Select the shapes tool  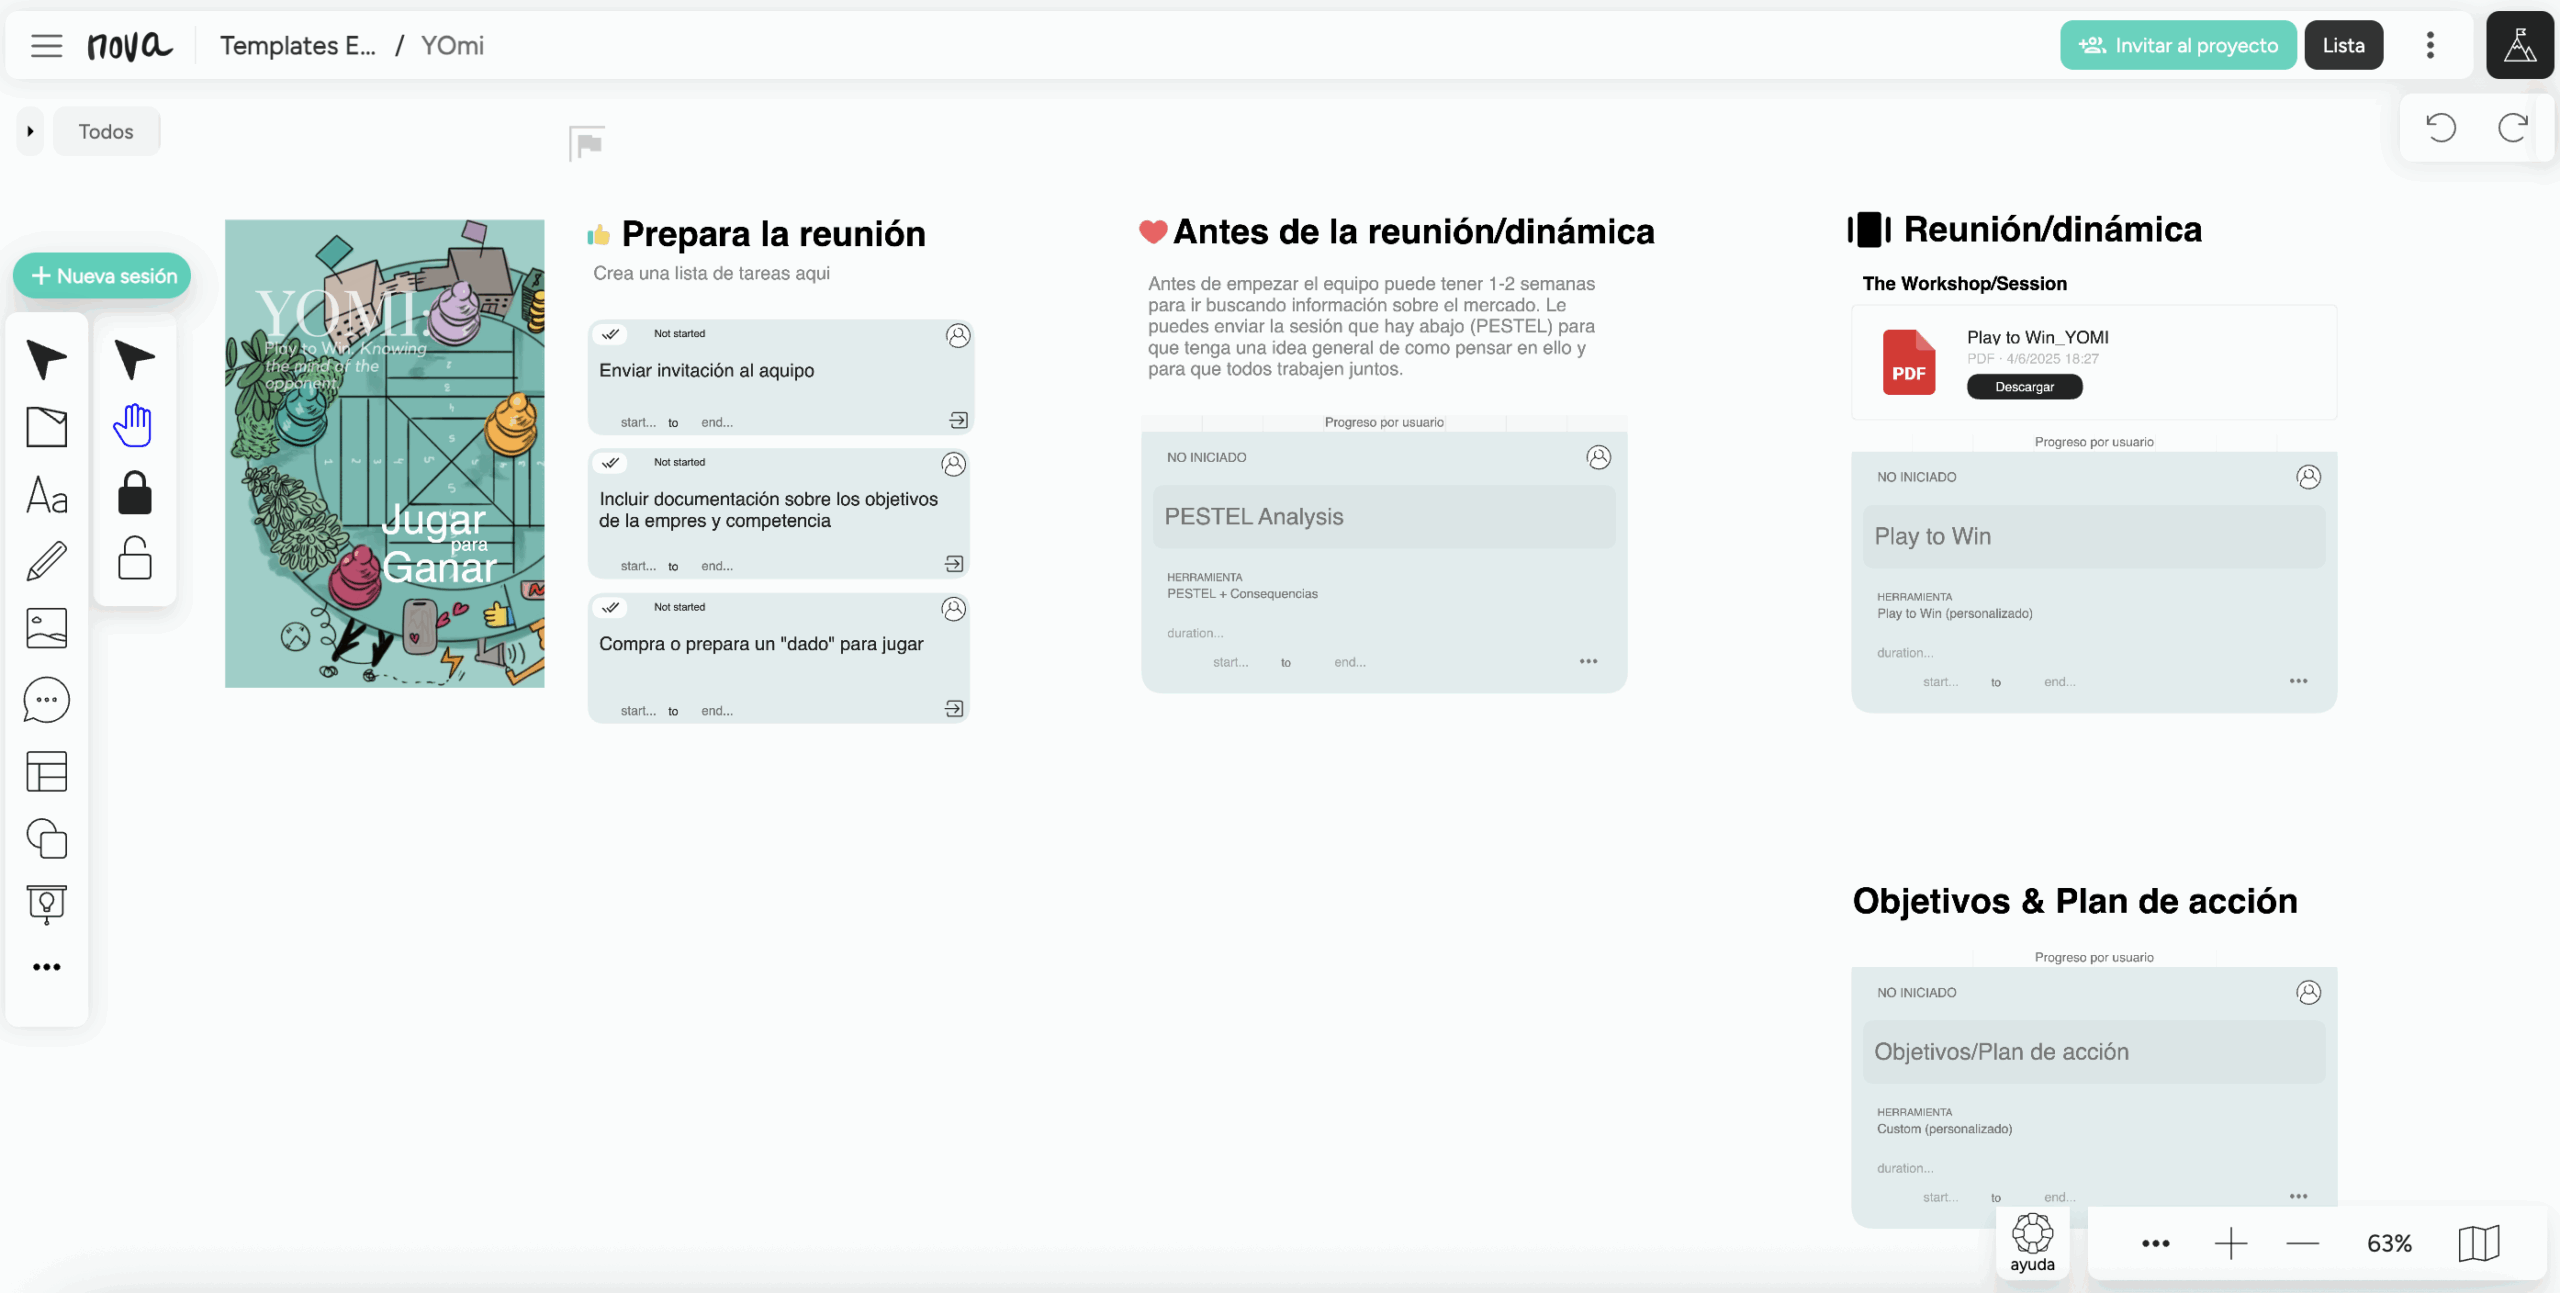[x=46, y=838]
